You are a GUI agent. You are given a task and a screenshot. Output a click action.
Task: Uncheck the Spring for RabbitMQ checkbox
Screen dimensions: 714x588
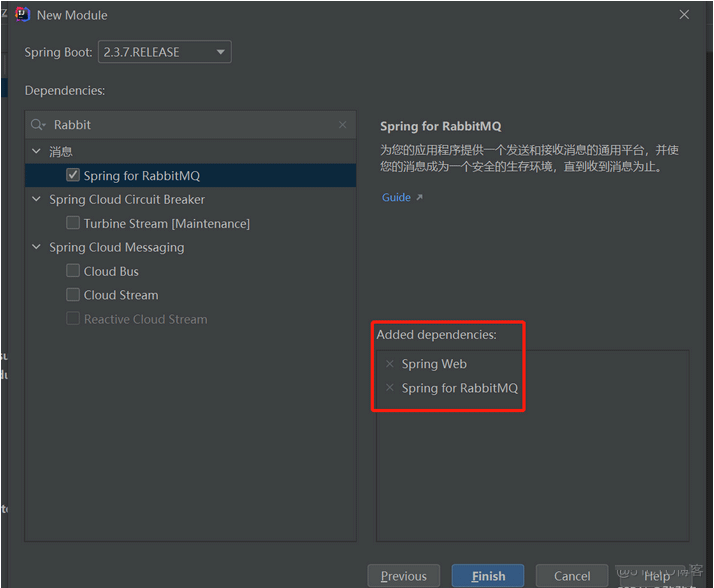[x=73, y=175]
